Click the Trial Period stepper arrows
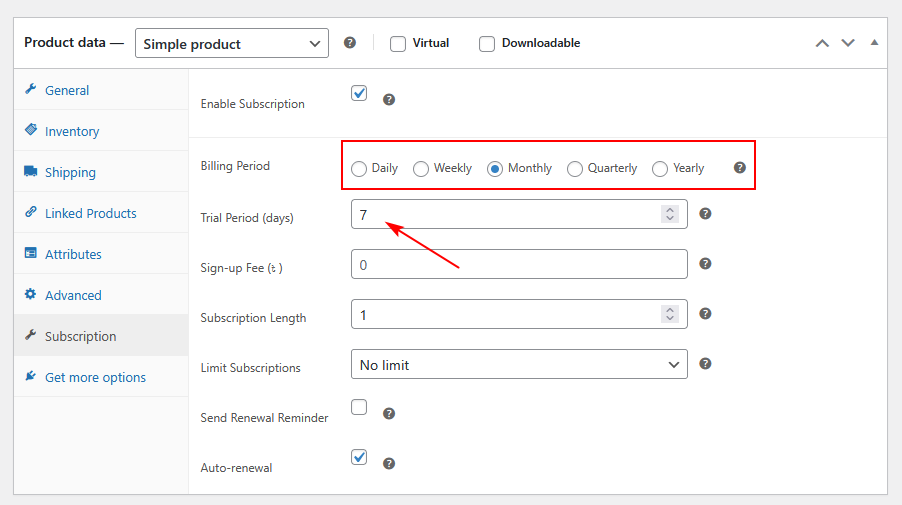Screen dimensions: 902x505 pos(670,214)
